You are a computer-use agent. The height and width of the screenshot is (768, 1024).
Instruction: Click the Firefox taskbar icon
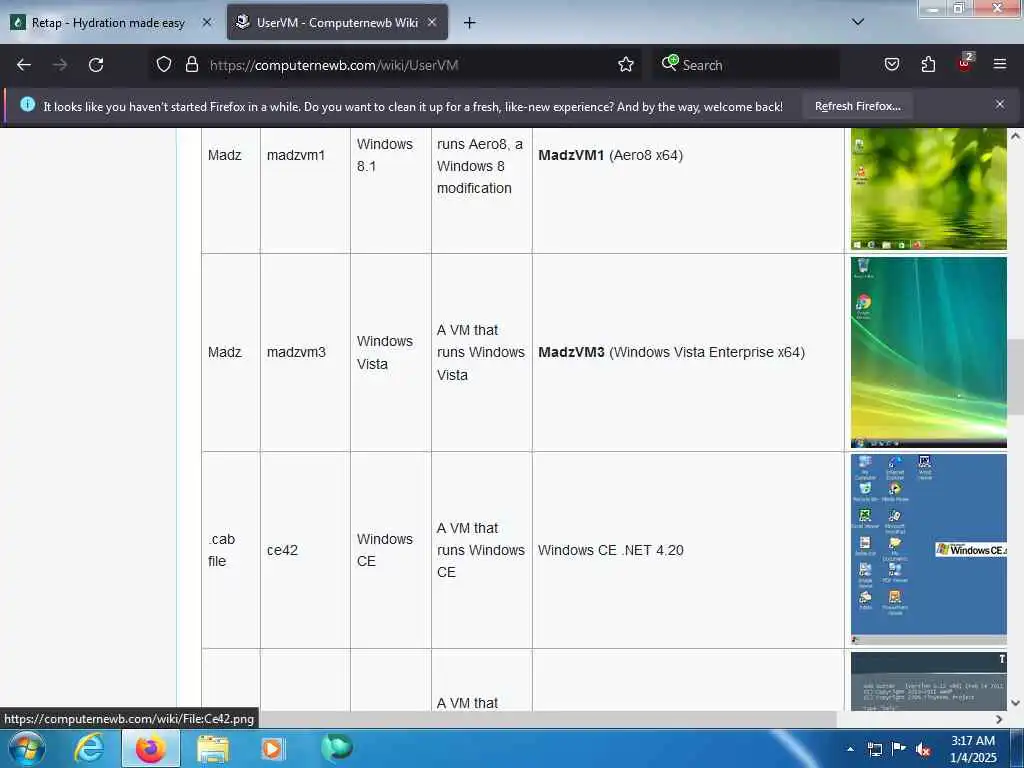[150, 748]
